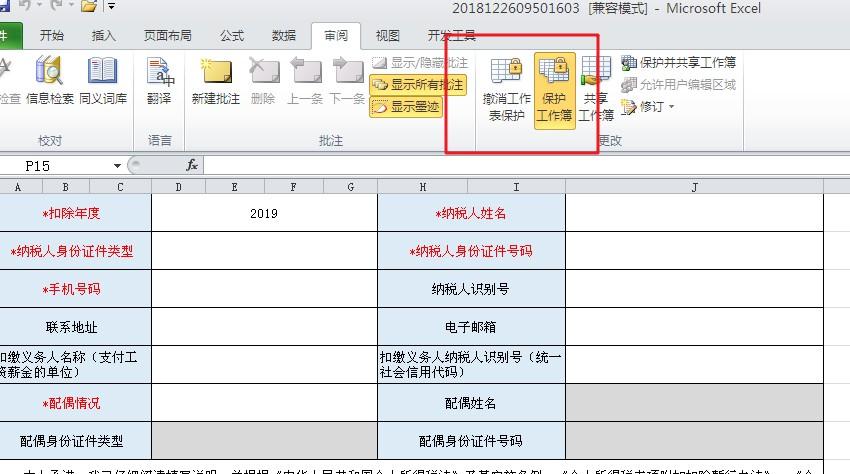The image size is (850, 474).
Task: Click the *纳税人姓名 label cell
Action: [x=471, y=213]
